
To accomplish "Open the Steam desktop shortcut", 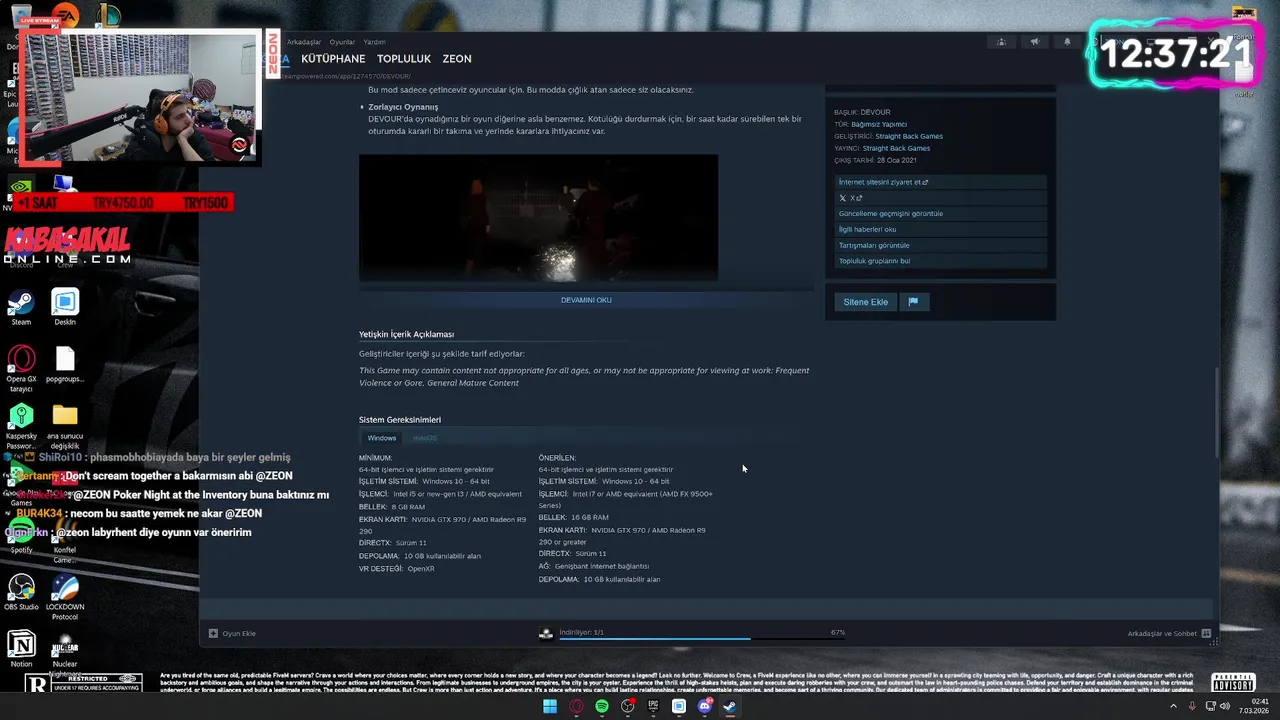I will coord(21,307).
